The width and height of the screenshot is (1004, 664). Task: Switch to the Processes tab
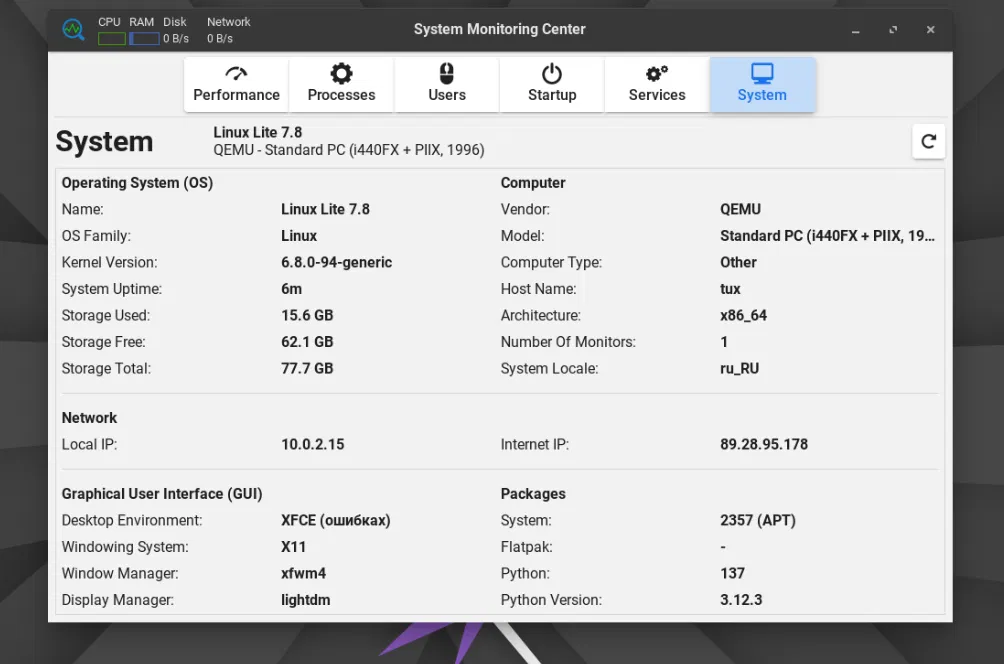341,85
